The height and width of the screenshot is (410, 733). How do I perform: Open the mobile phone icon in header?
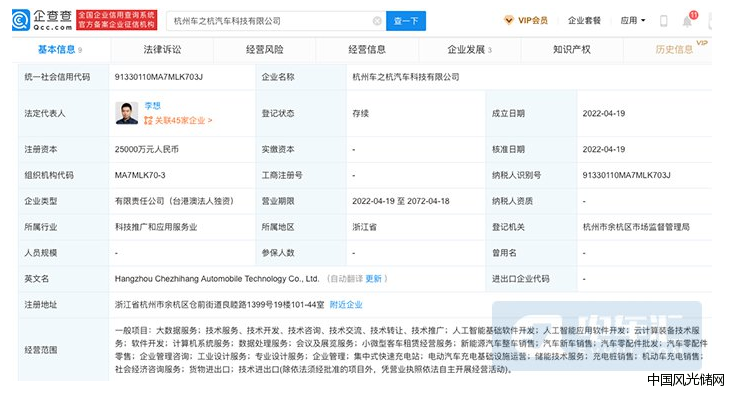(x=663, y=21)
